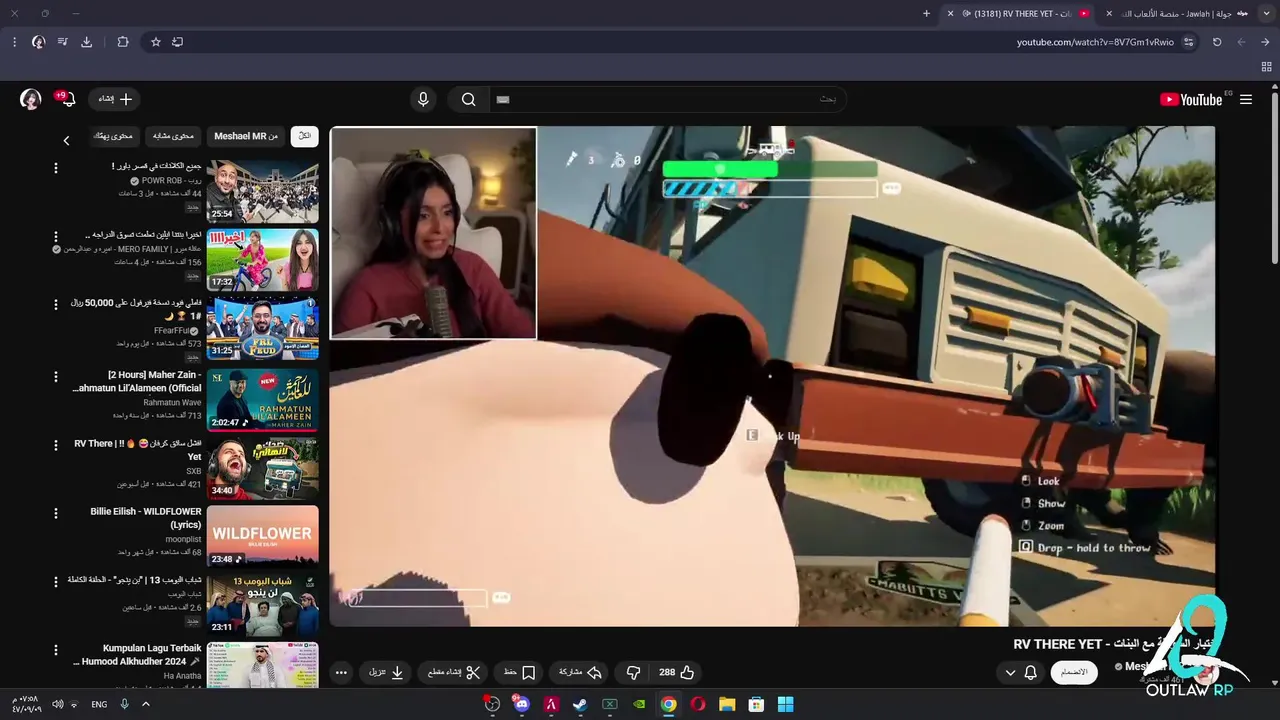
Task: Open the YouTube account avatar menu
Action: coord(31,99)
